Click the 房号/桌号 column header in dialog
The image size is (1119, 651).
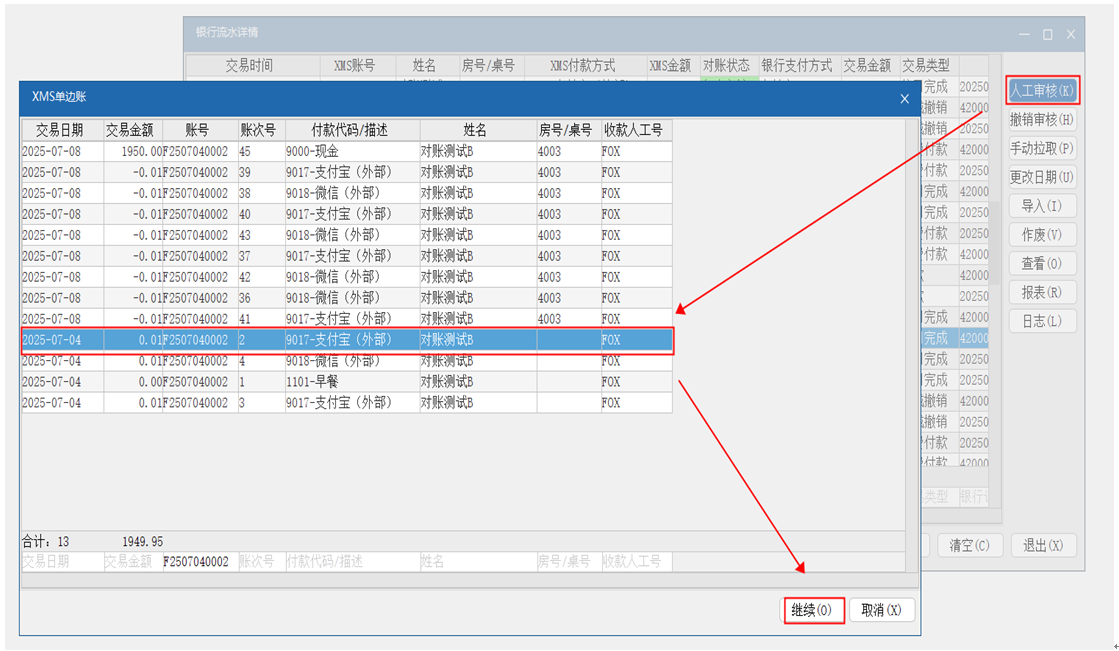(568, 130)
